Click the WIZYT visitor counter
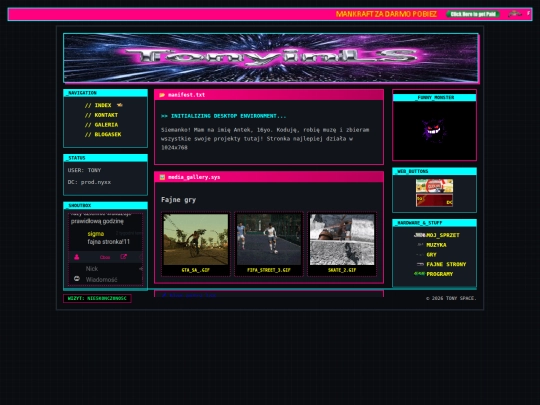Image resolution: width=540 pixels, height=405 pixels. pyautogui.click(x=97, y=298)
